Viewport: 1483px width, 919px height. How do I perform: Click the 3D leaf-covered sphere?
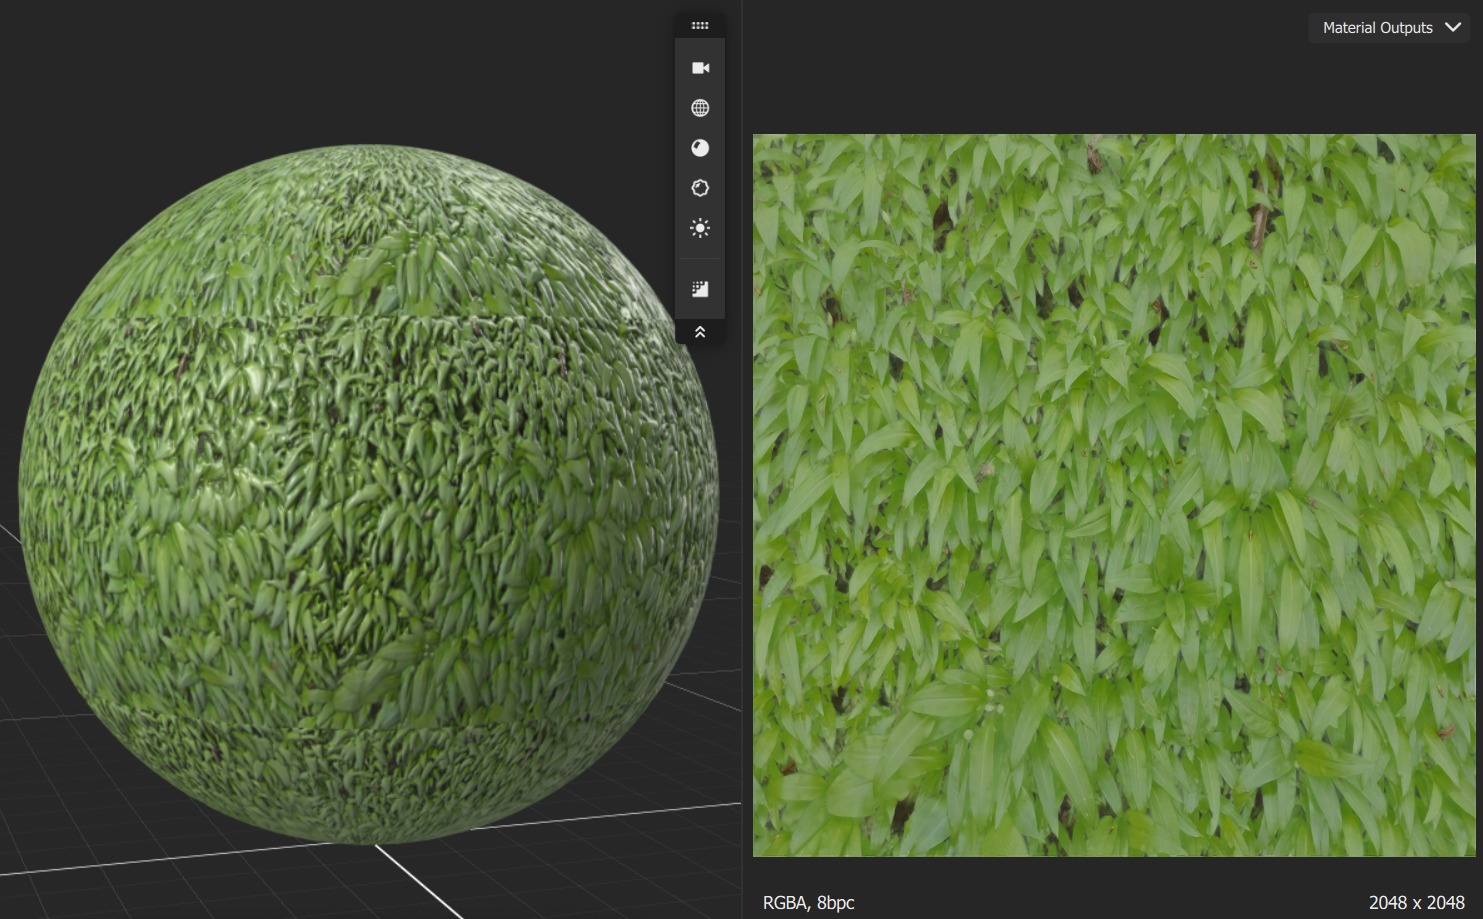tap(368, 495)
